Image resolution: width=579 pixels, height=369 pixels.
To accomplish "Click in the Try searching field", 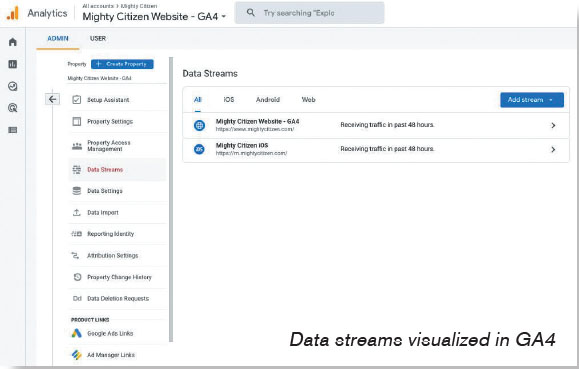I will coord(309,13).
